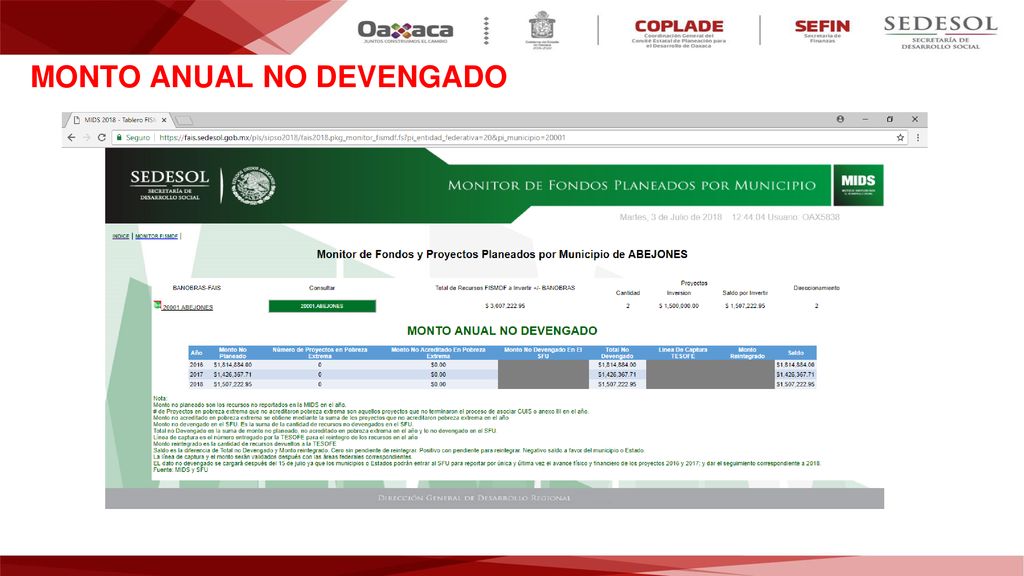The image size is (1024, 576).
Task: Click the 'Fuente: MIDS y SFU' note
Action: [x=180, y=470]
